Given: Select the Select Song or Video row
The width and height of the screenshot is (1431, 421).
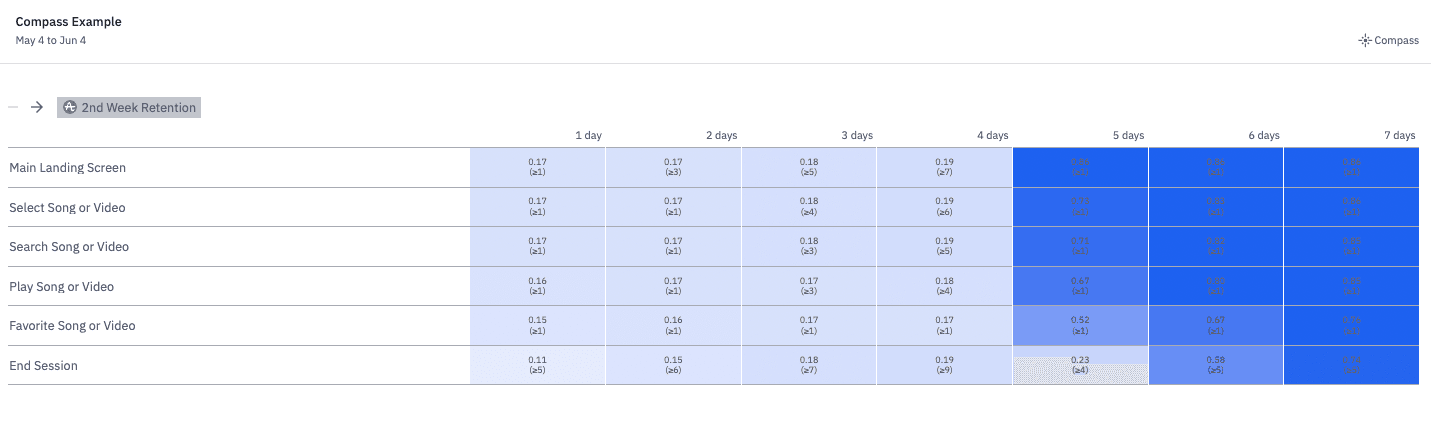Looking at the screenshot, I should tap(67, 208).
